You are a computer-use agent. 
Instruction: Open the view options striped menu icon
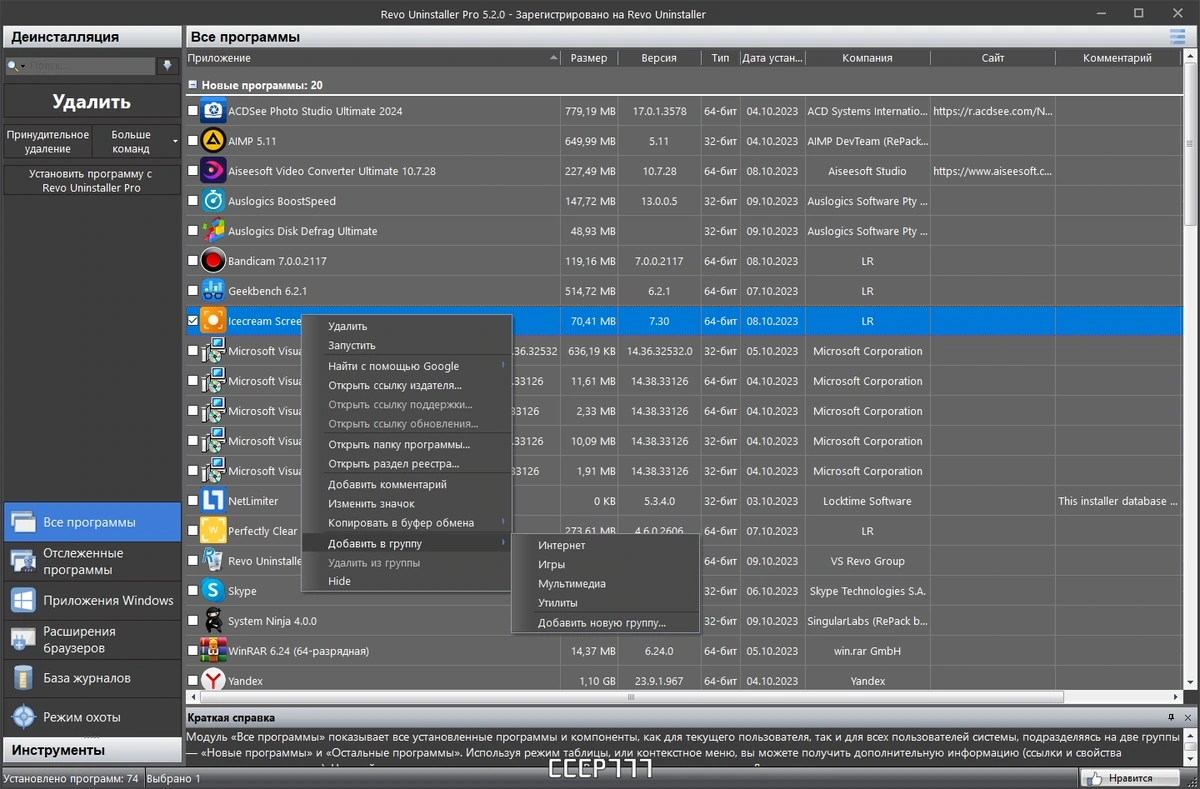point(1177,37)
